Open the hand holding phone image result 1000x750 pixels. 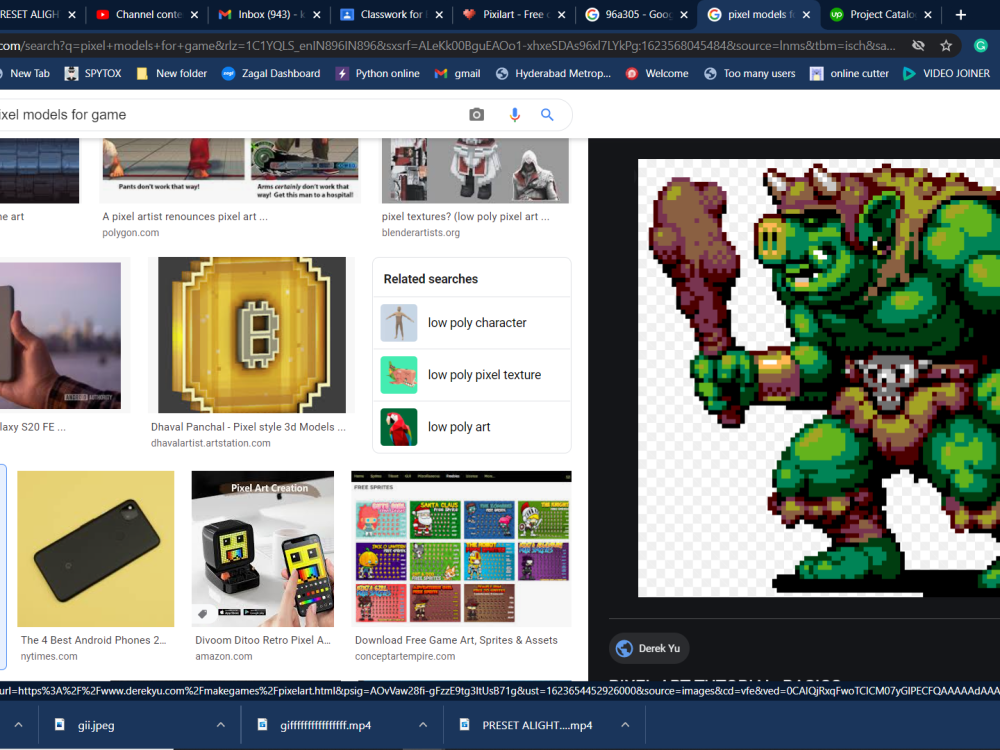61,335
